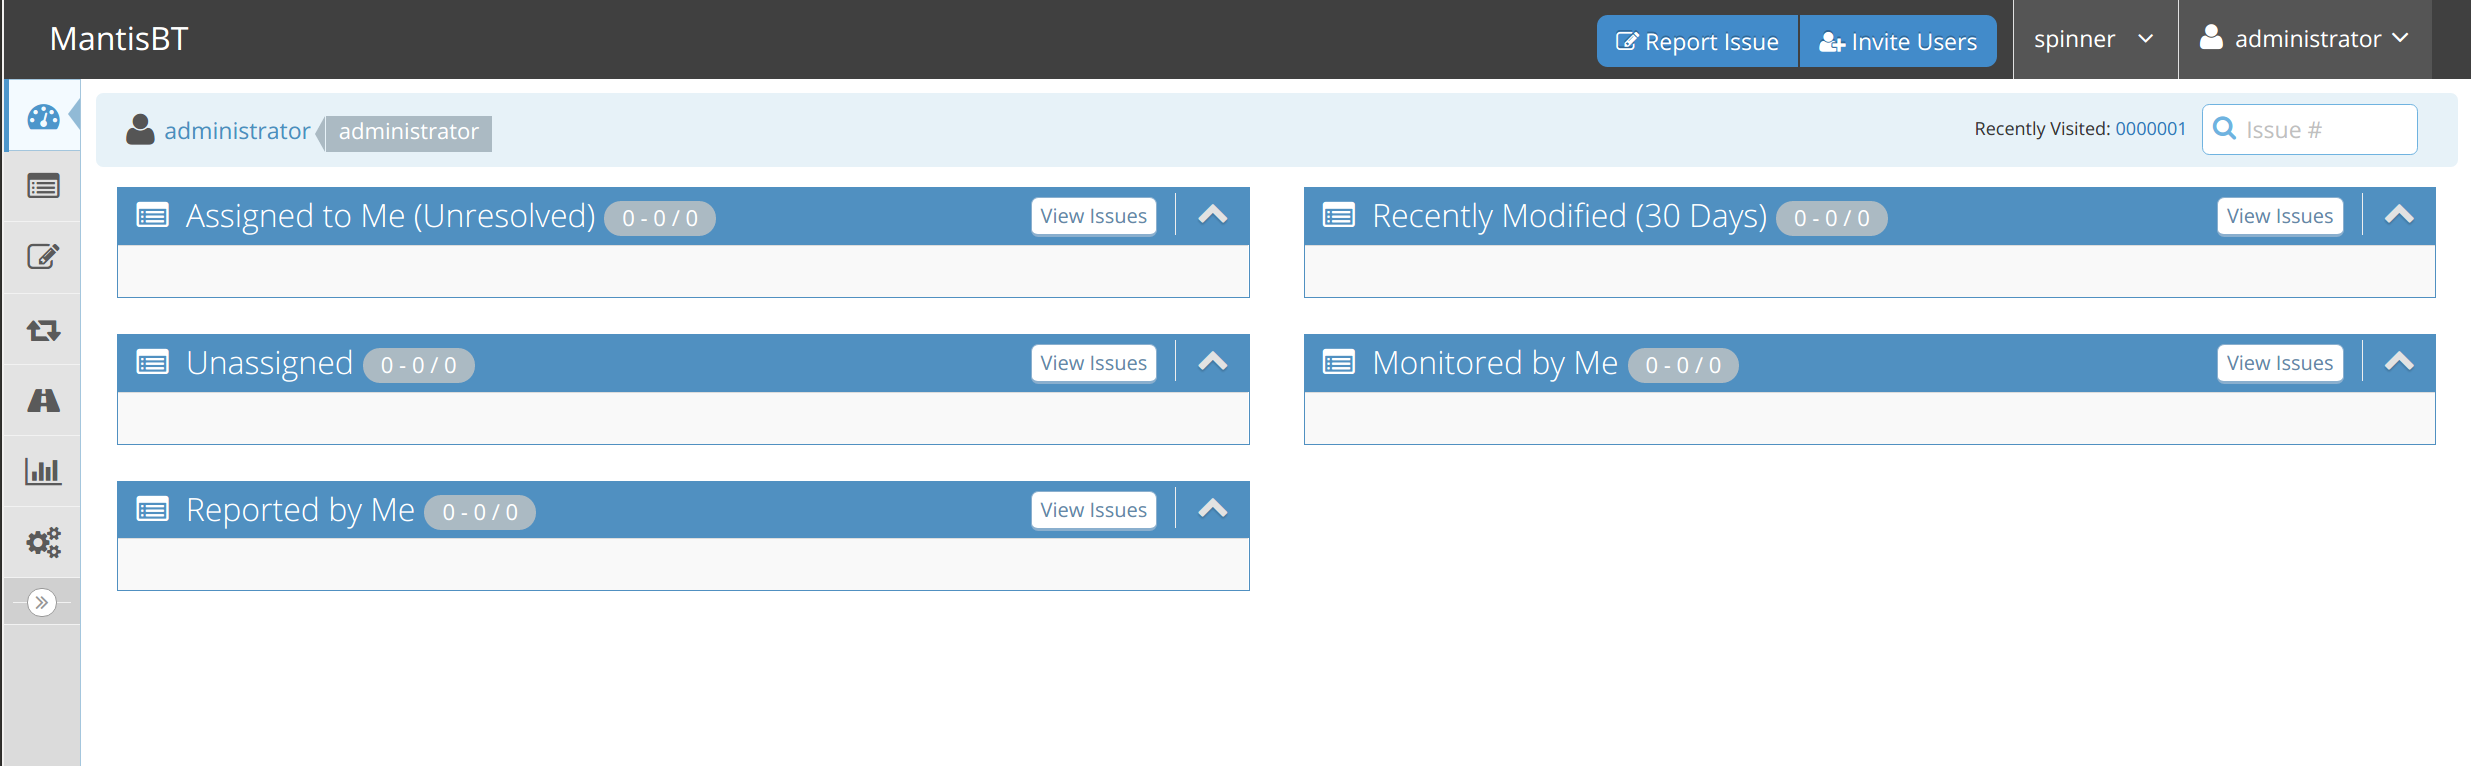Open recently visited issue 0000001
Screen dimensions: 2471x766
(2150, 129)
